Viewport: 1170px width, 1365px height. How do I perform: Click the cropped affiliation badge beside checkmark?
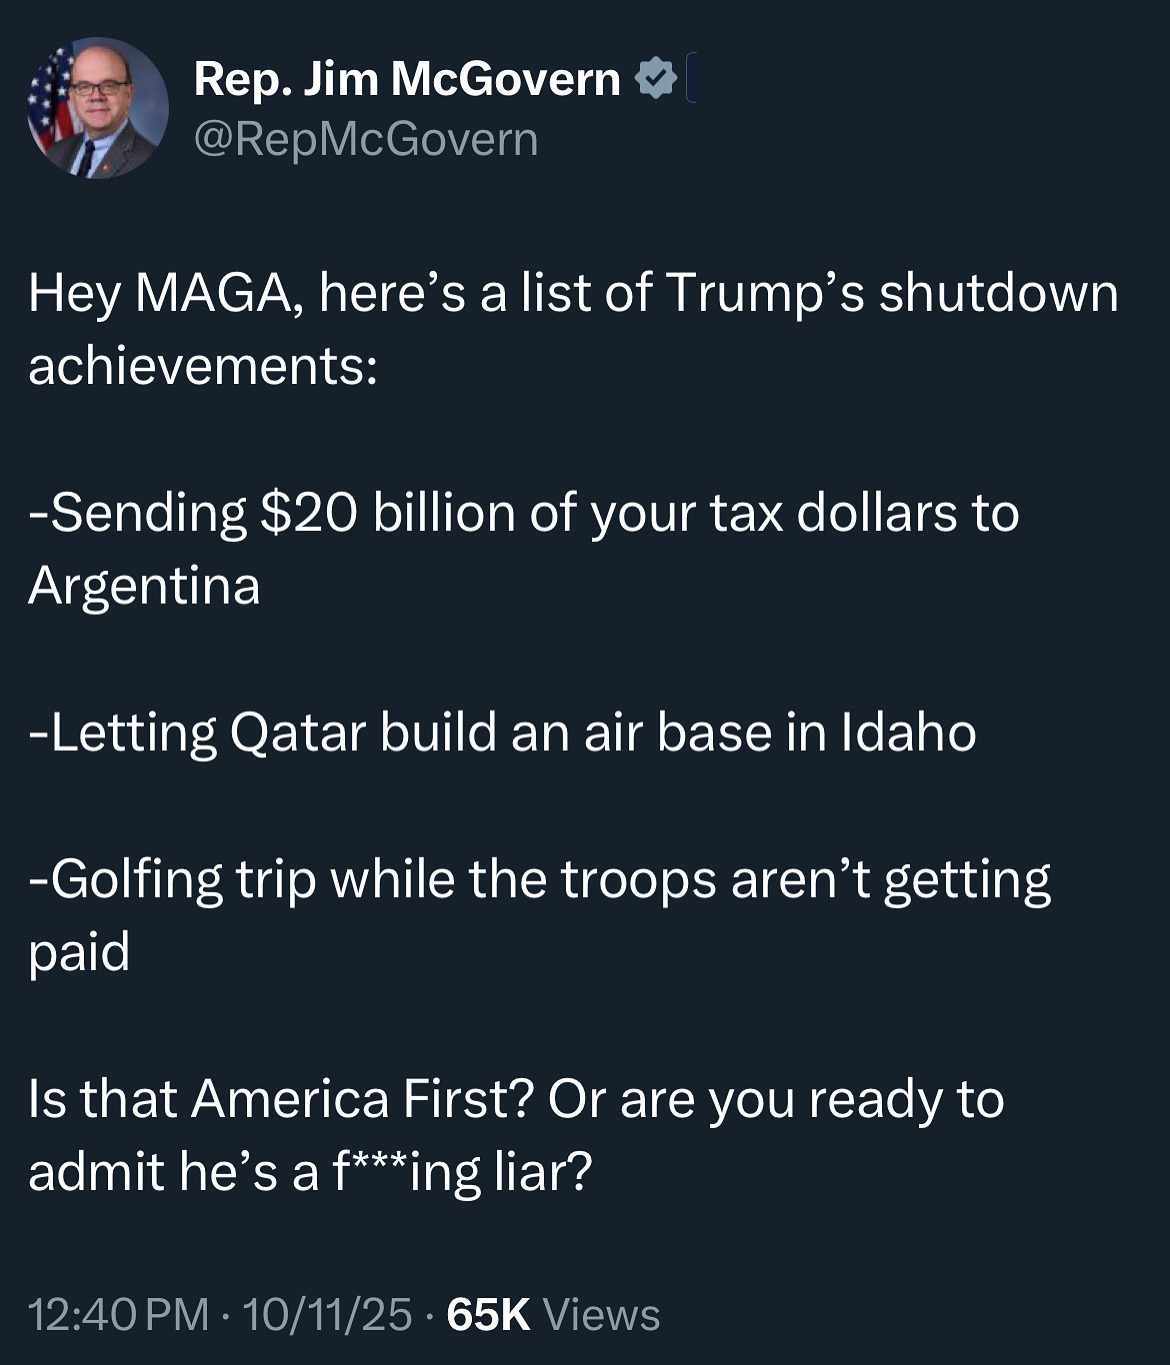click(692, 80)
